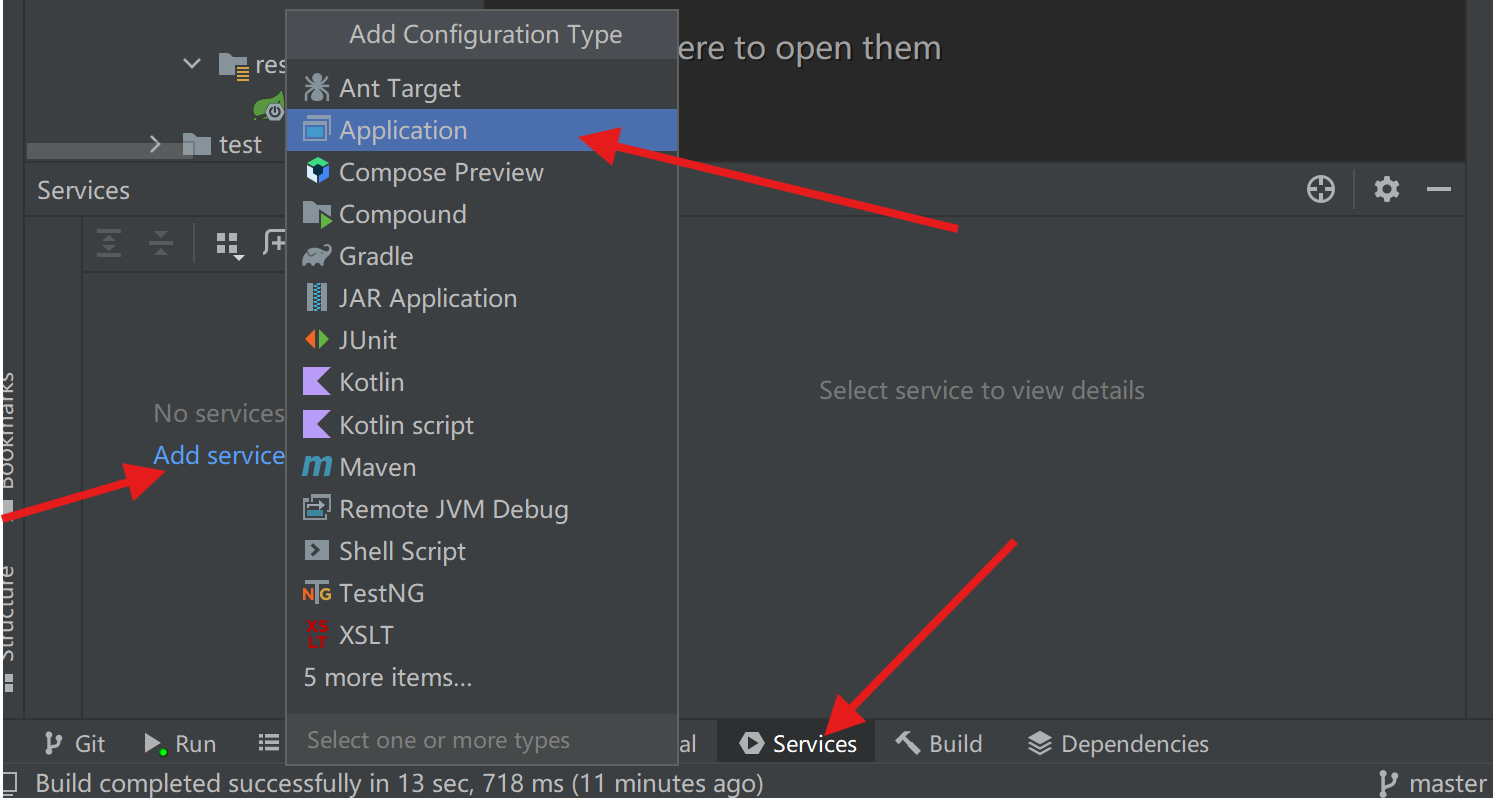
Task: Click the XSLT red icon
Action: coord(316,635)
